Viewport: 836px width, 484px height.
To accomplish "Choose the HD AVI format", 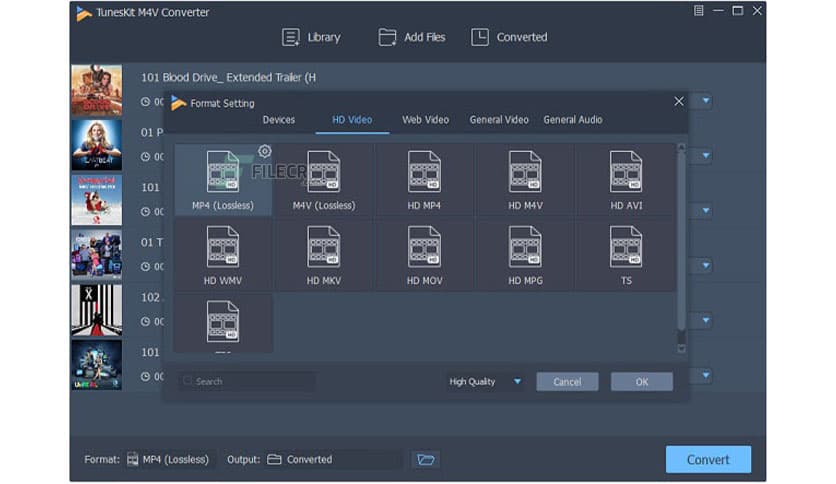I will click(626, 180).
